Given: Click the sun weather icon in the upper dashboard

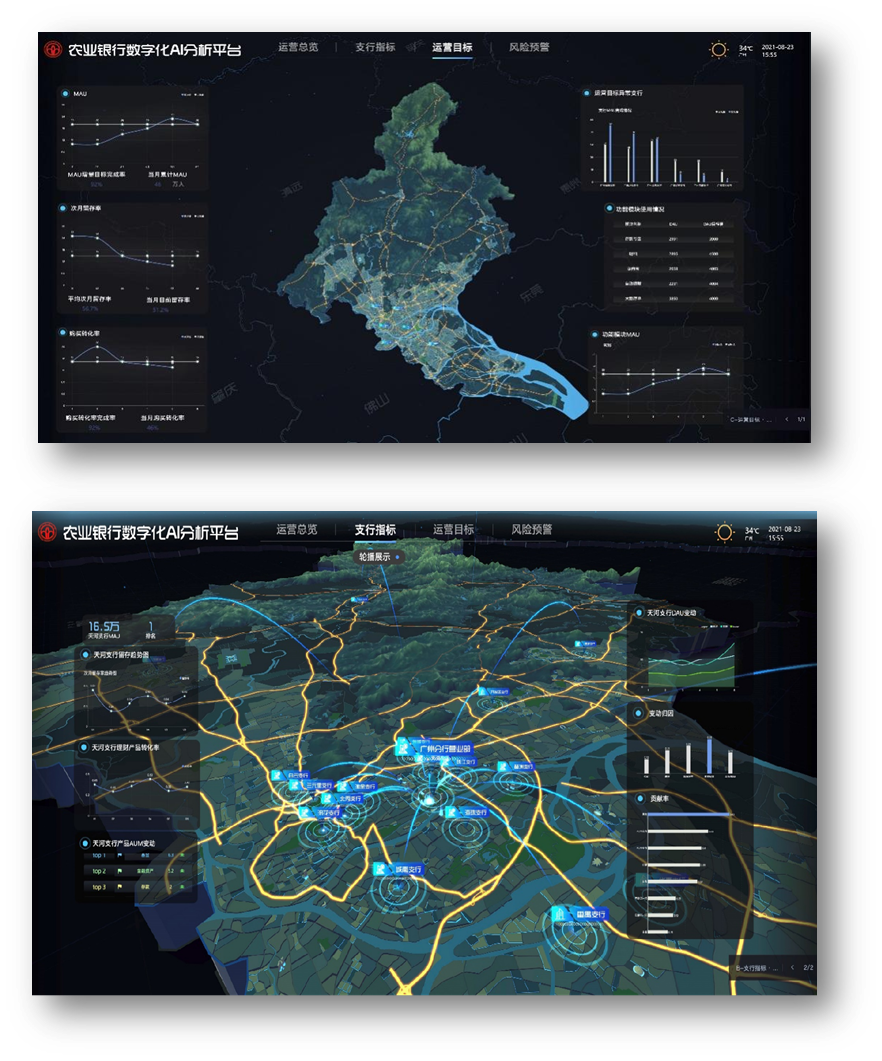Looking at the screenshot, I should pos(718,50).
